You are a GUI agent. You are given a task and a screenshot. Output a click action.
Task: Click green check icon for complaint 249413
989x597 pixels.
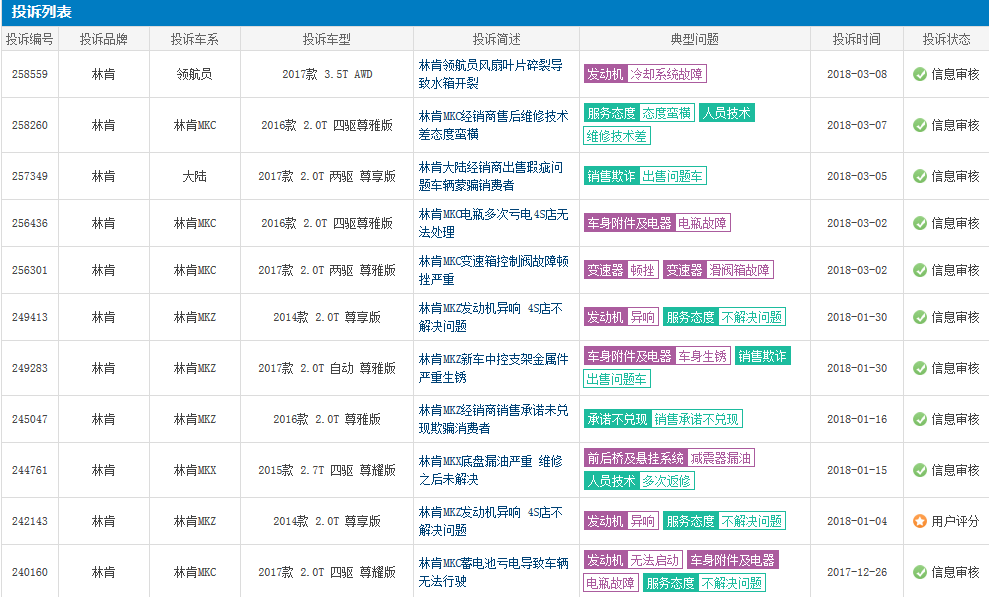(920, 317)
